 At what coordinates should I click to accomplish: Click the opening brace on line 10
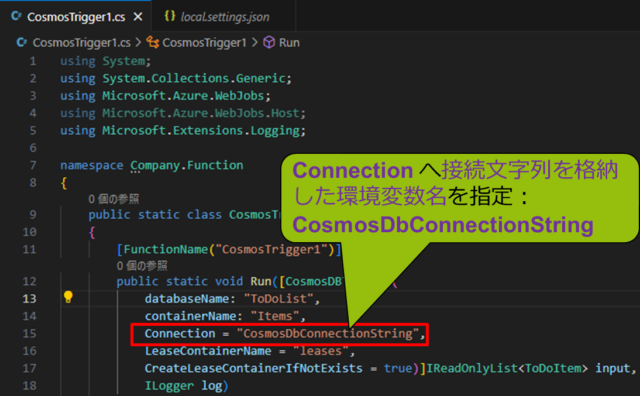click(x=92, y=232)
